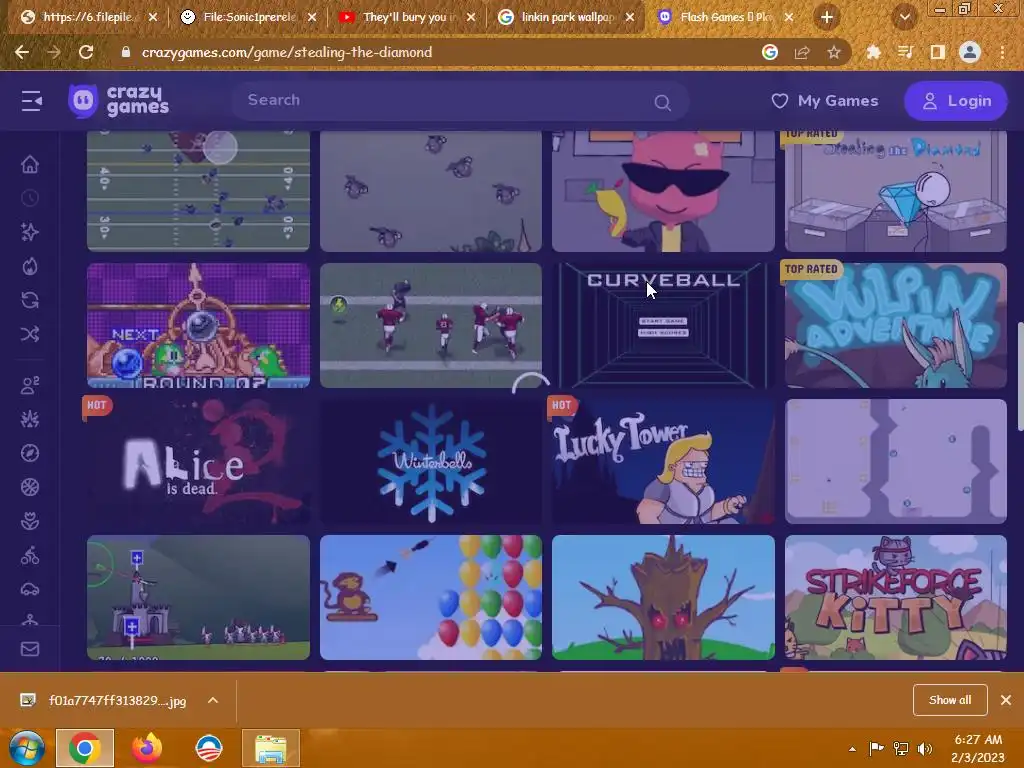Open Vulpin Adventure game thumbnail
The height and width of the screenshot is (768, 1024).
895,325
